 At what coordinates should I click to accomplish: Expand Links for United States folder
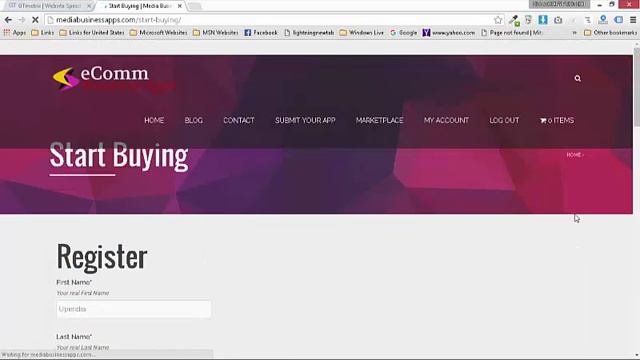[92, 33]
